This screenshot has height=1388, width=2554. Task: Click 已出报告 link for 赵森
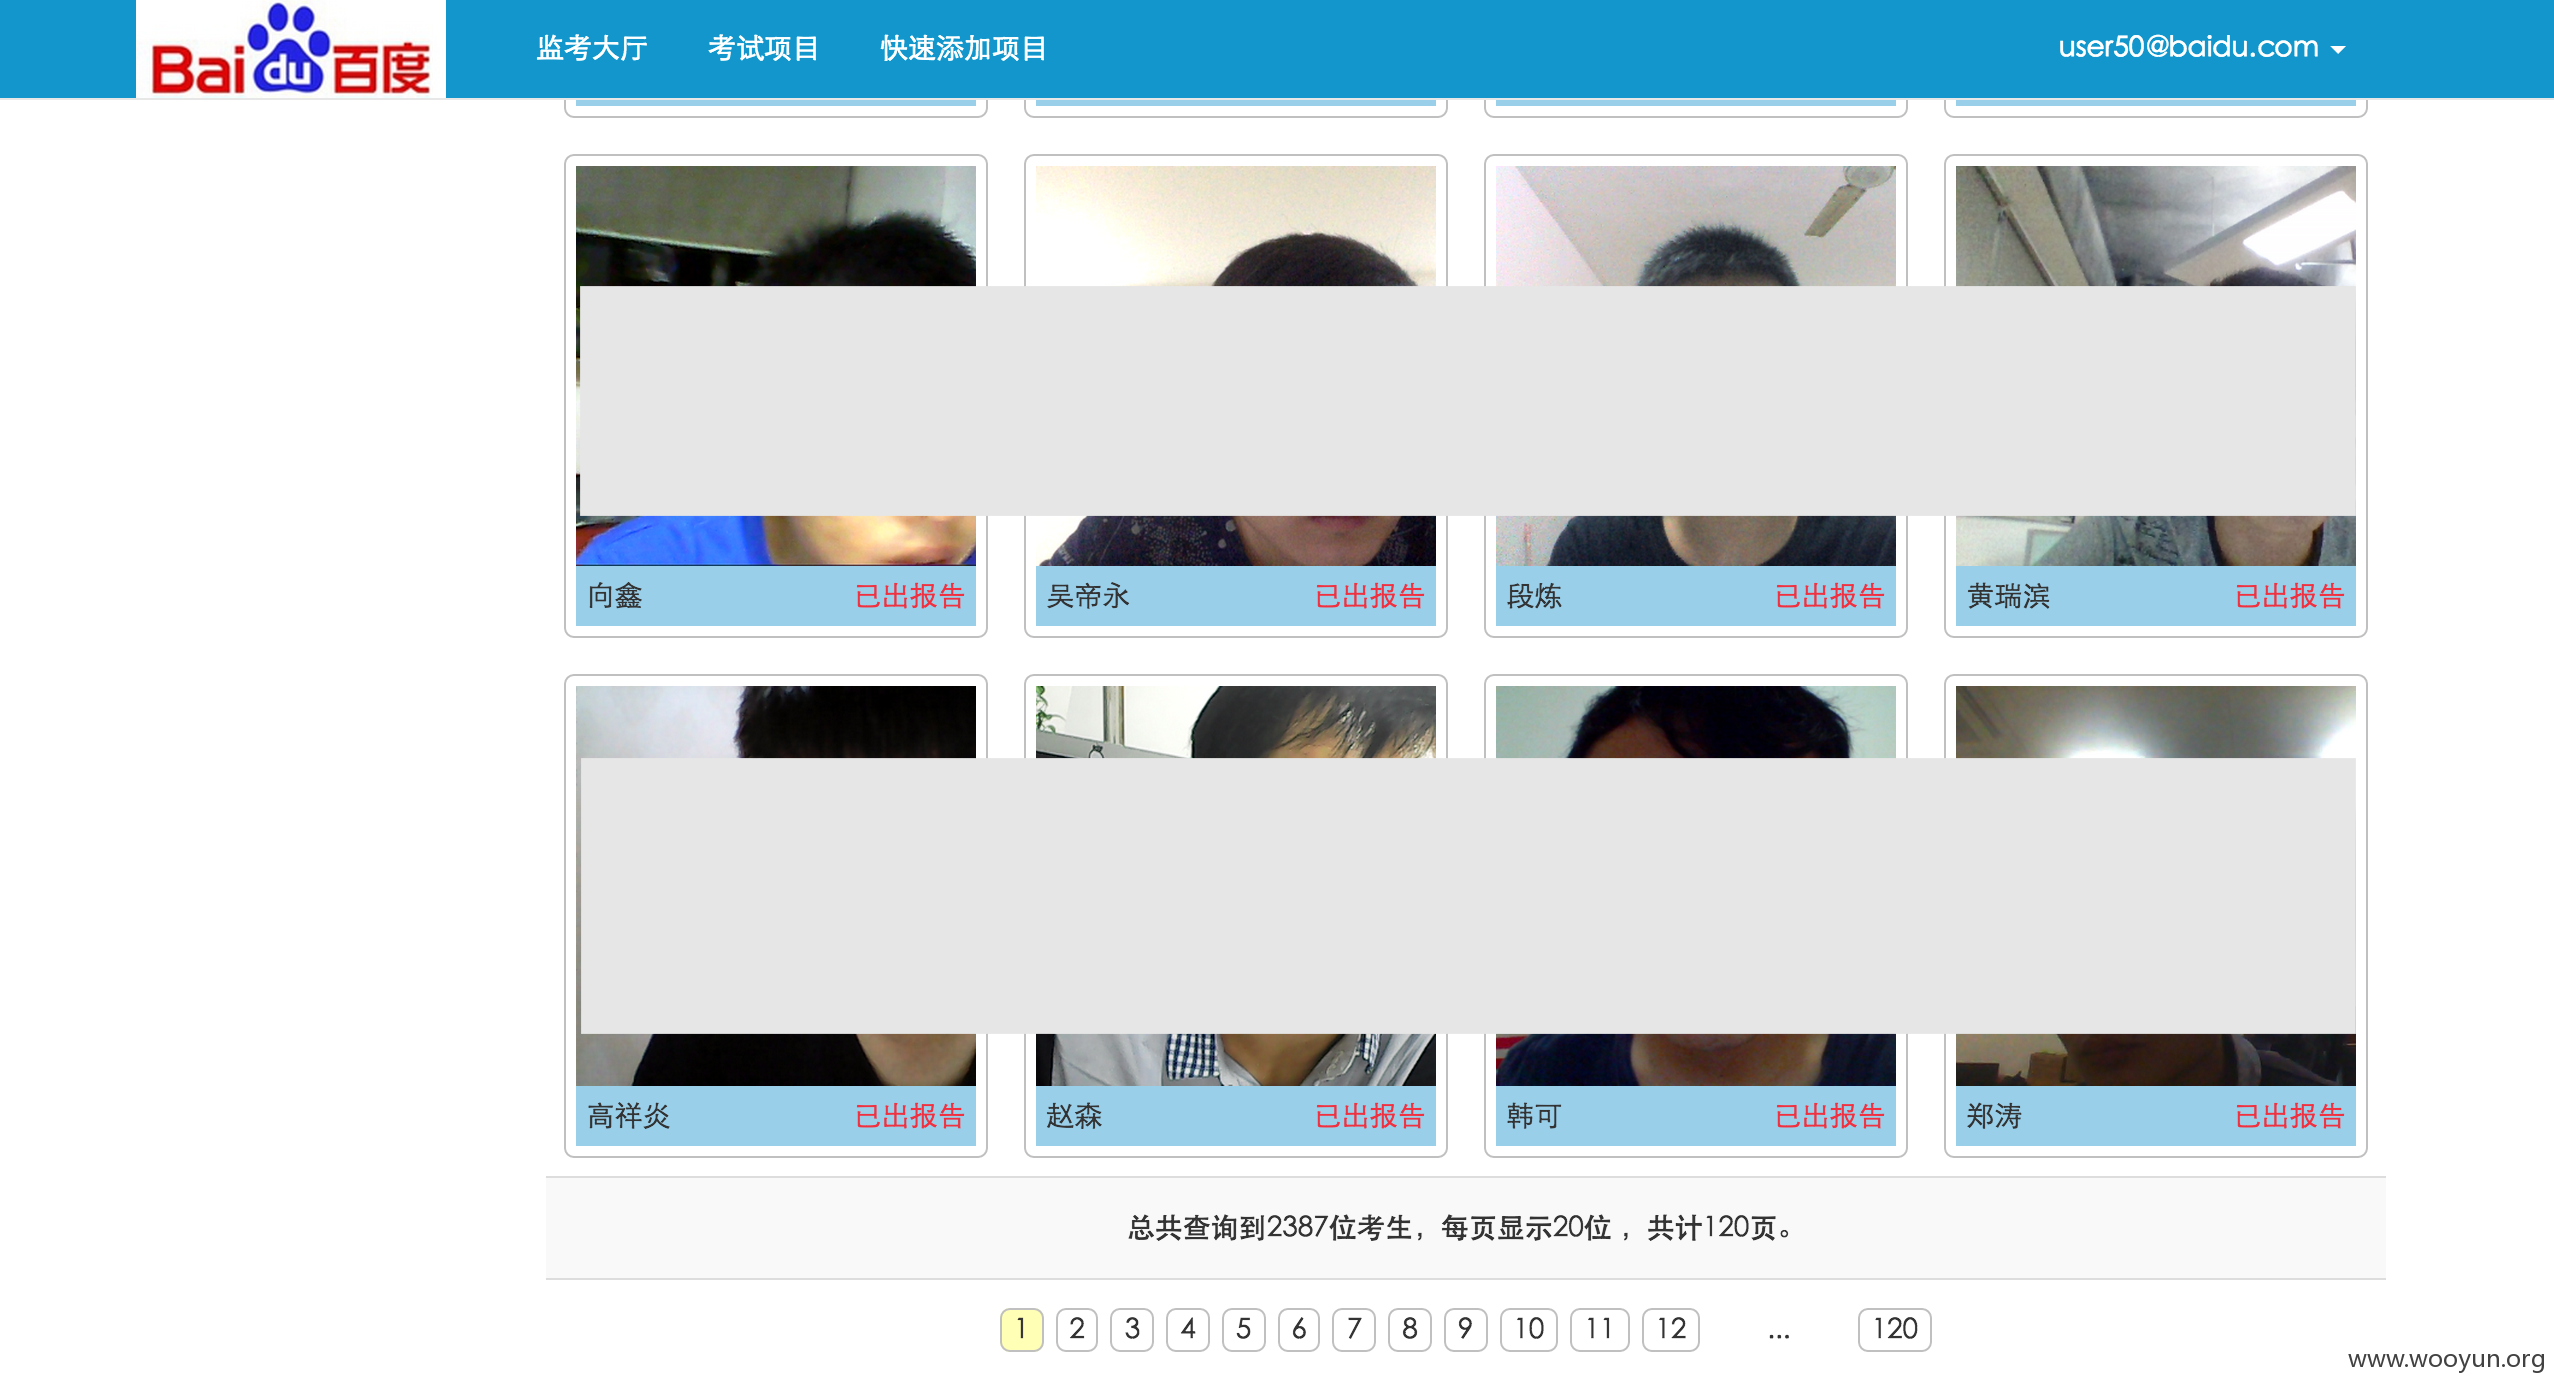click(1370, 1116)
